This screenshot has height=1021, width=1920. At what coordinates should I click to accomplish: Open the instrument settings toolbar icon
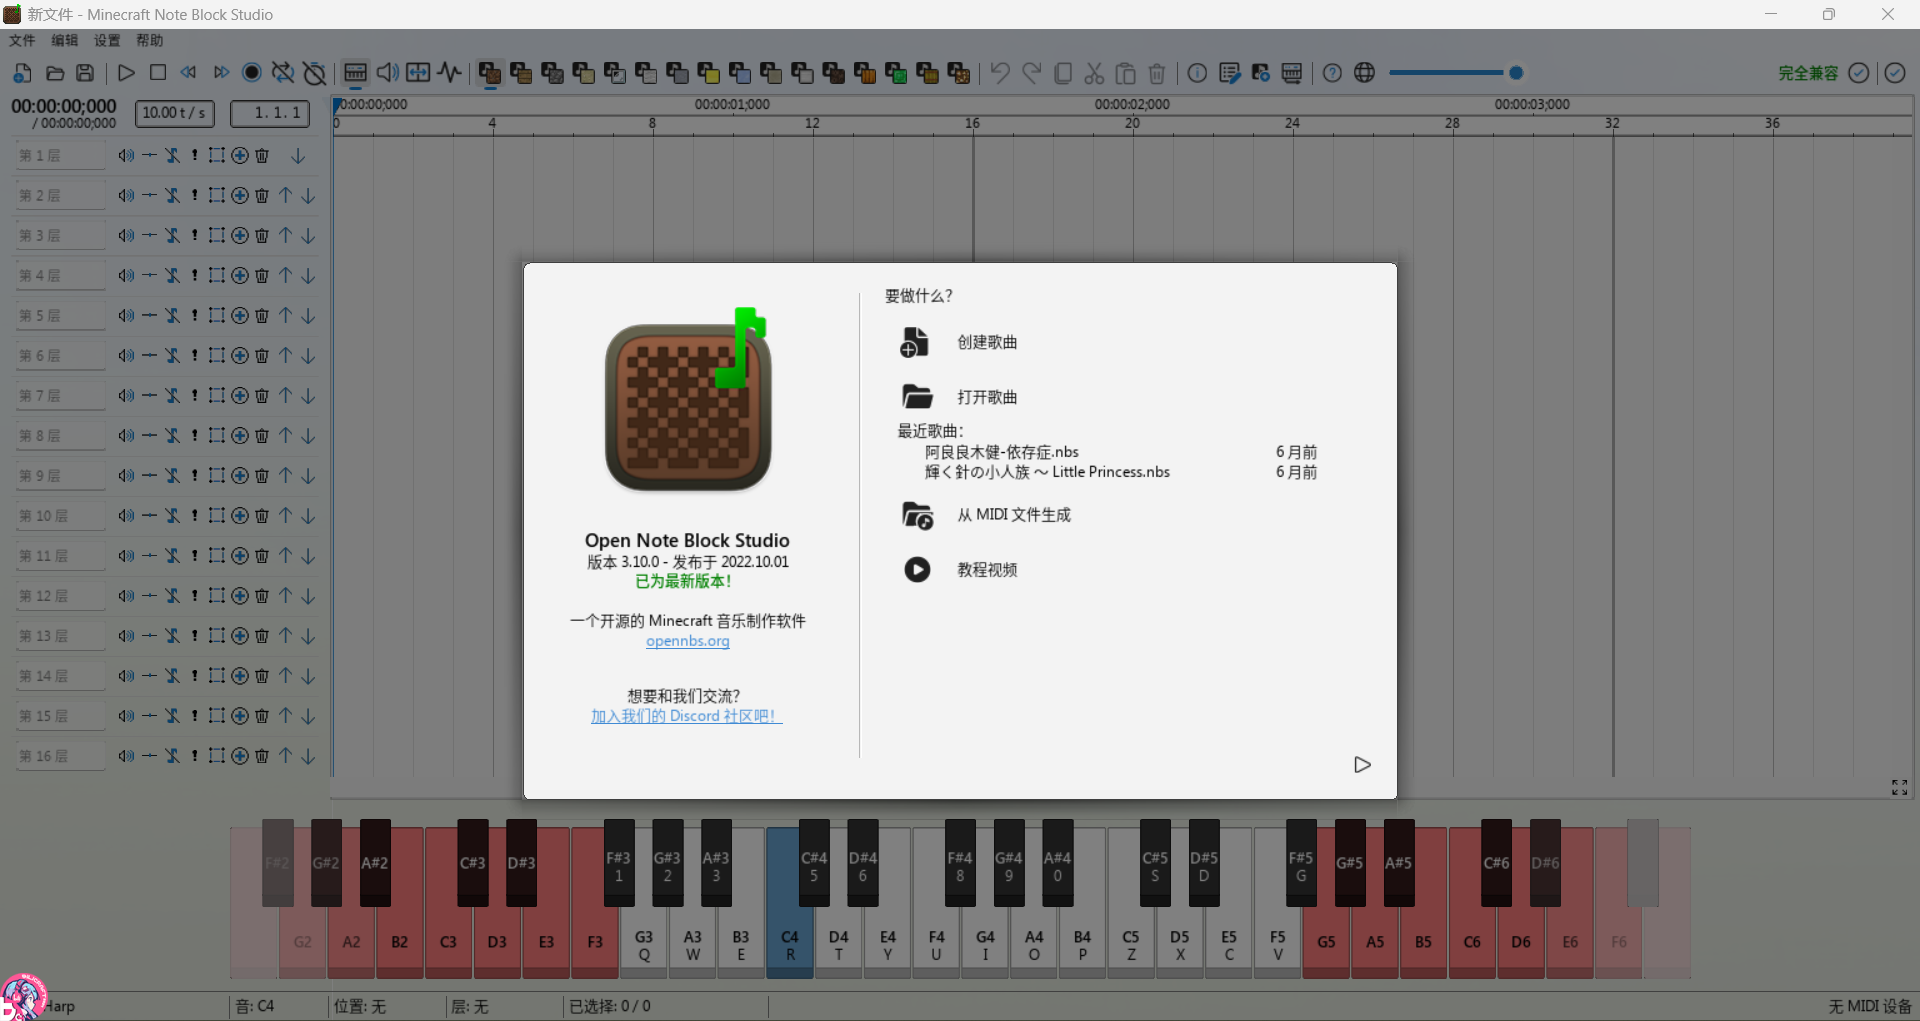point(1261,73)
